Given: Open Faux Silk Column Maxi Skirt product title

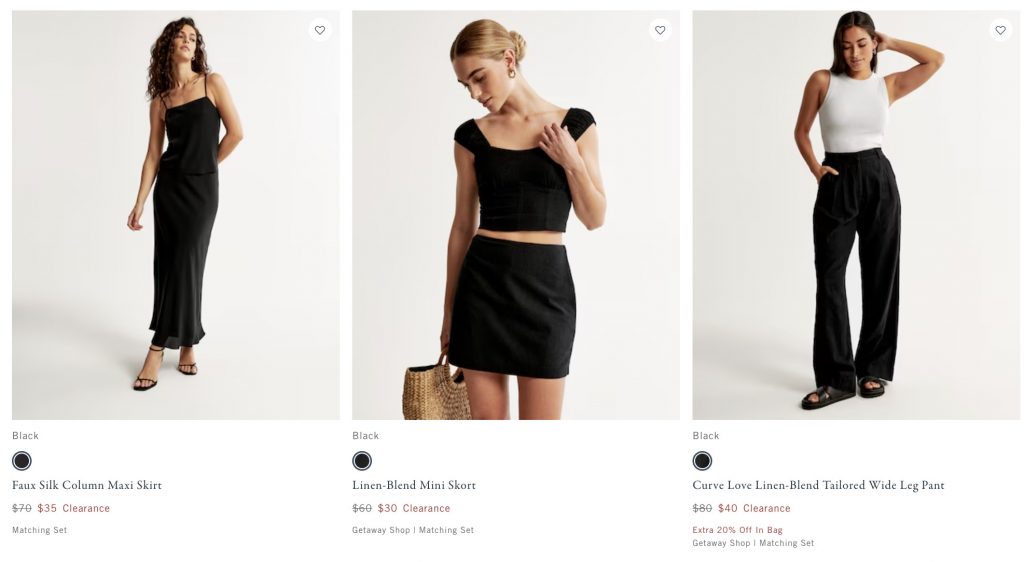Looking at the screenshot, I should (x=87, y=486).
